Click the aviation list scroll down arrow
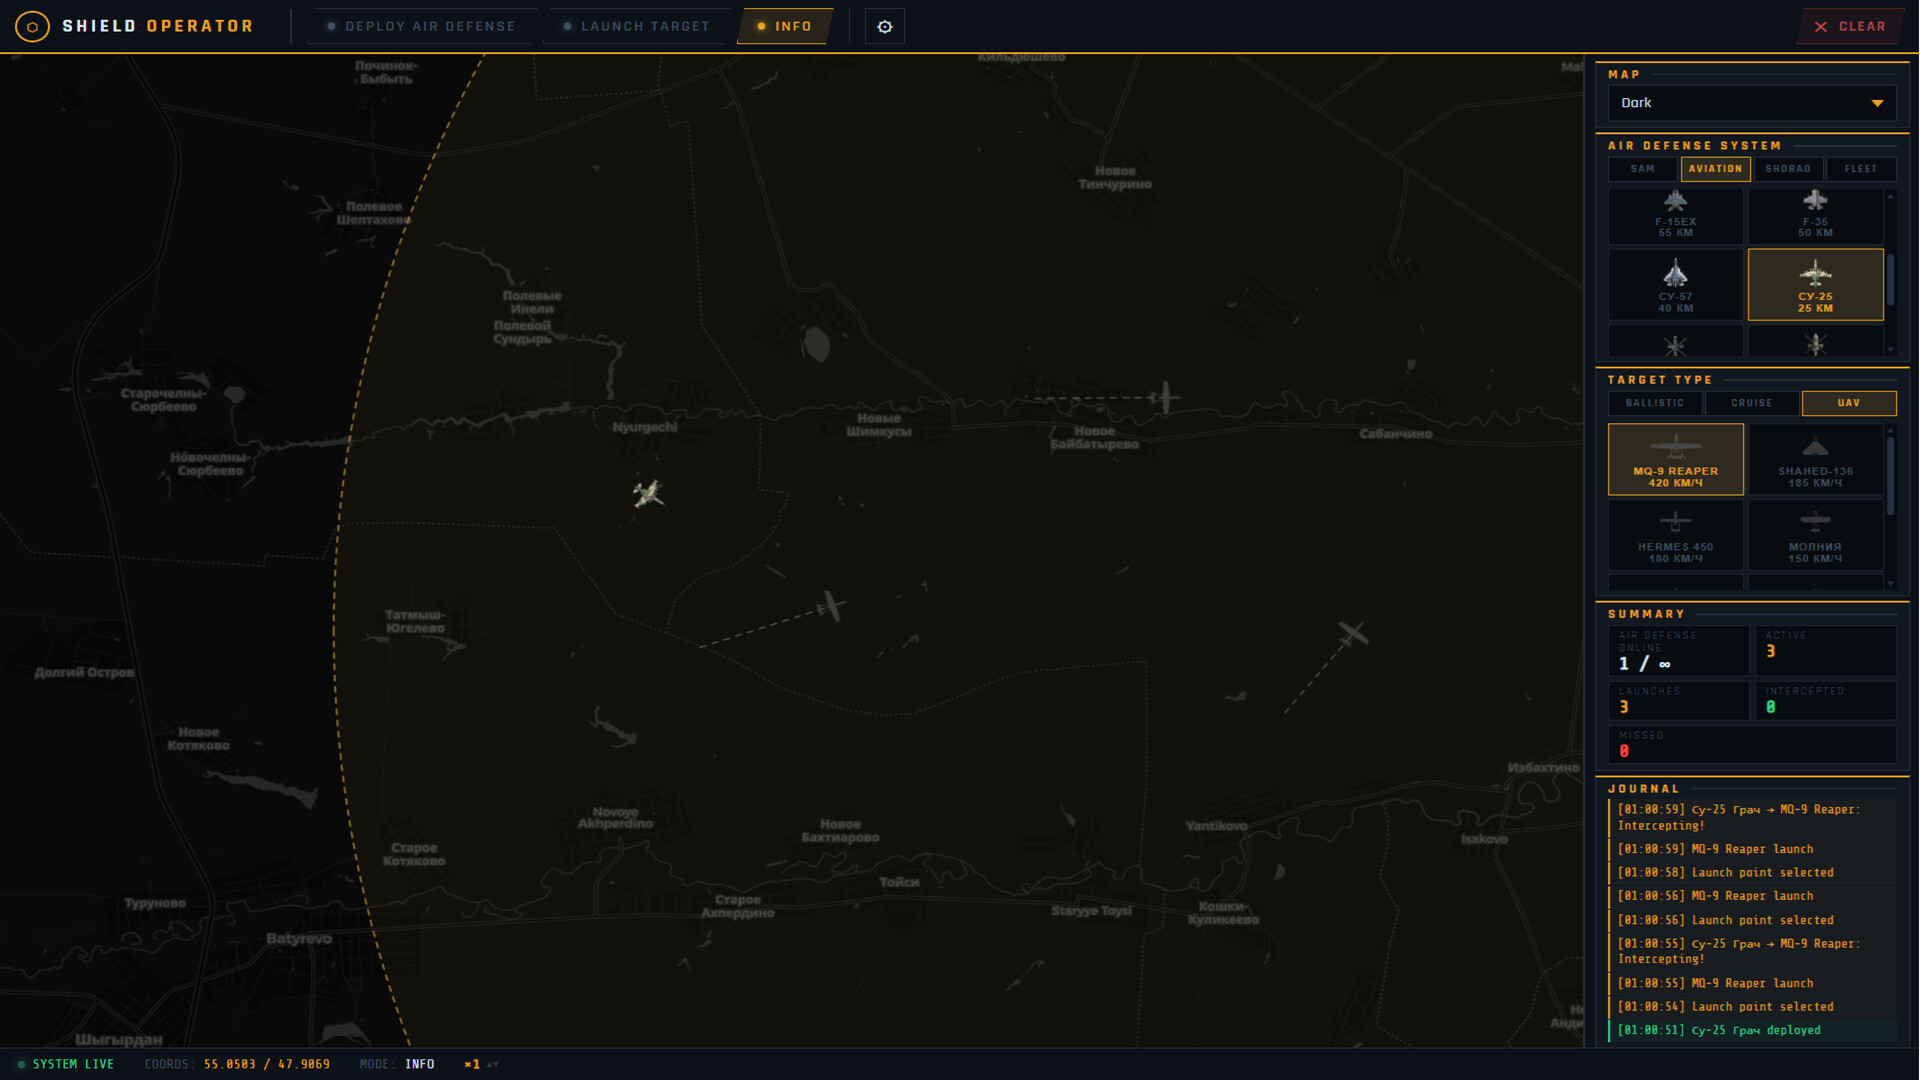 [x=1890, y=350]
